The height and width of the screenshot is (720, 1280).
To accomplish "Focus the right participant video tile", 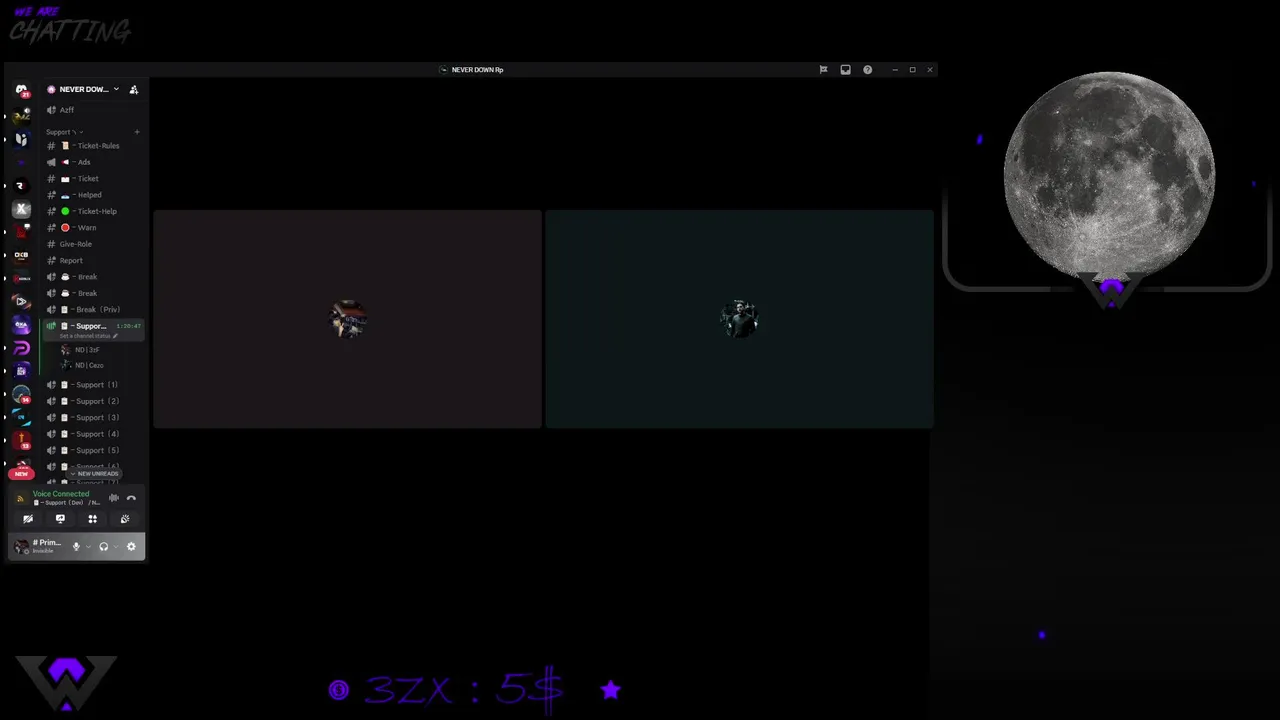I will [x=739, y=319].
